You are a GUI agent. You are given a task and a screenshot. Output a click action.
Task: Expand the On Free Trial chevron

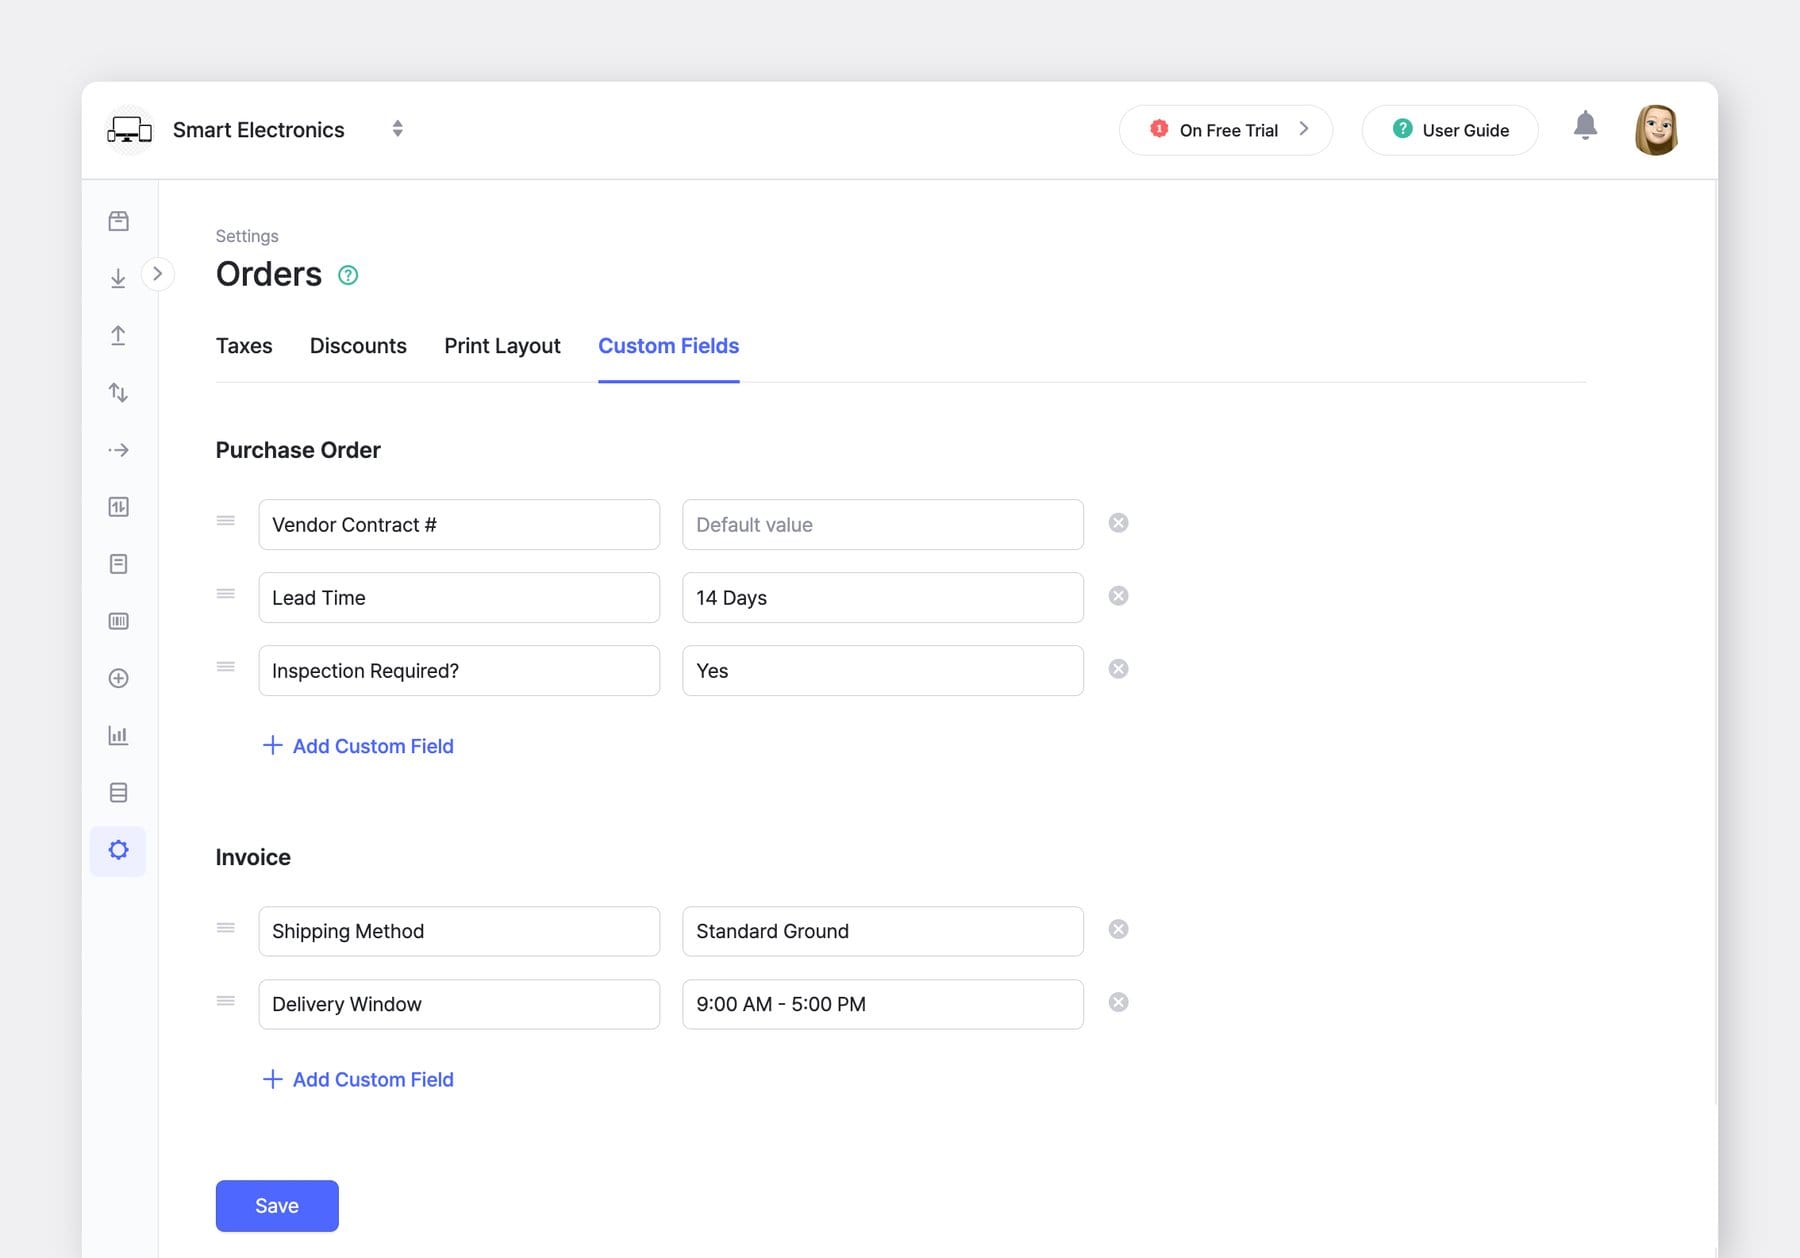[x=1304, y=129]
